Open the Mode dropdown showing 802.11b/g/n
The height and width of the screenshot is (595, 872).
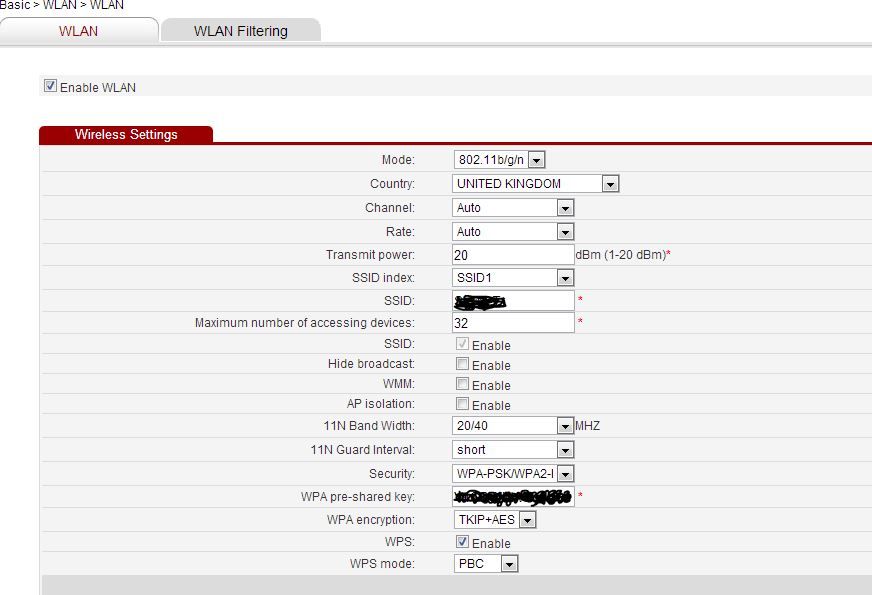tap(499, 160)
